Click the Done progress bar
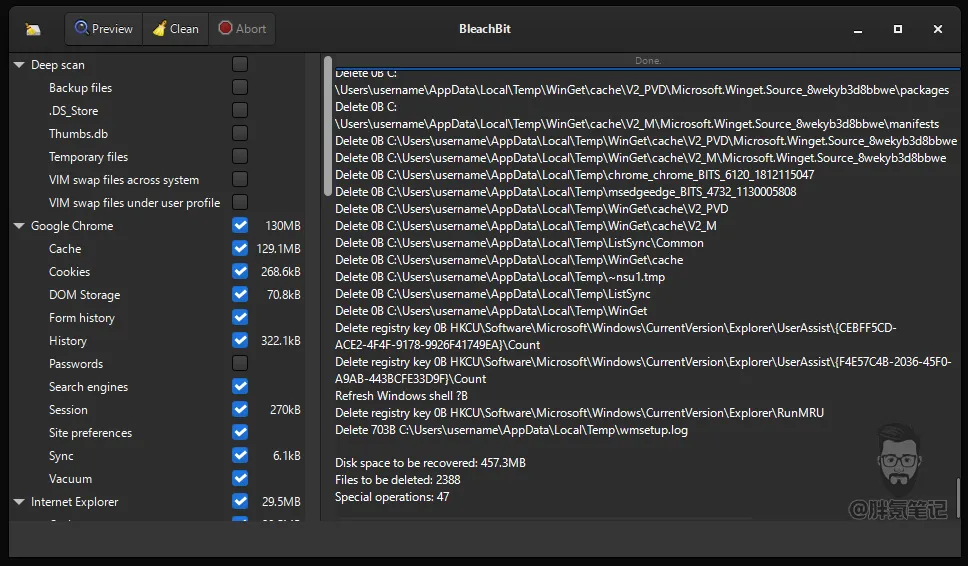 pyautogui.click(x=647, y=60)
